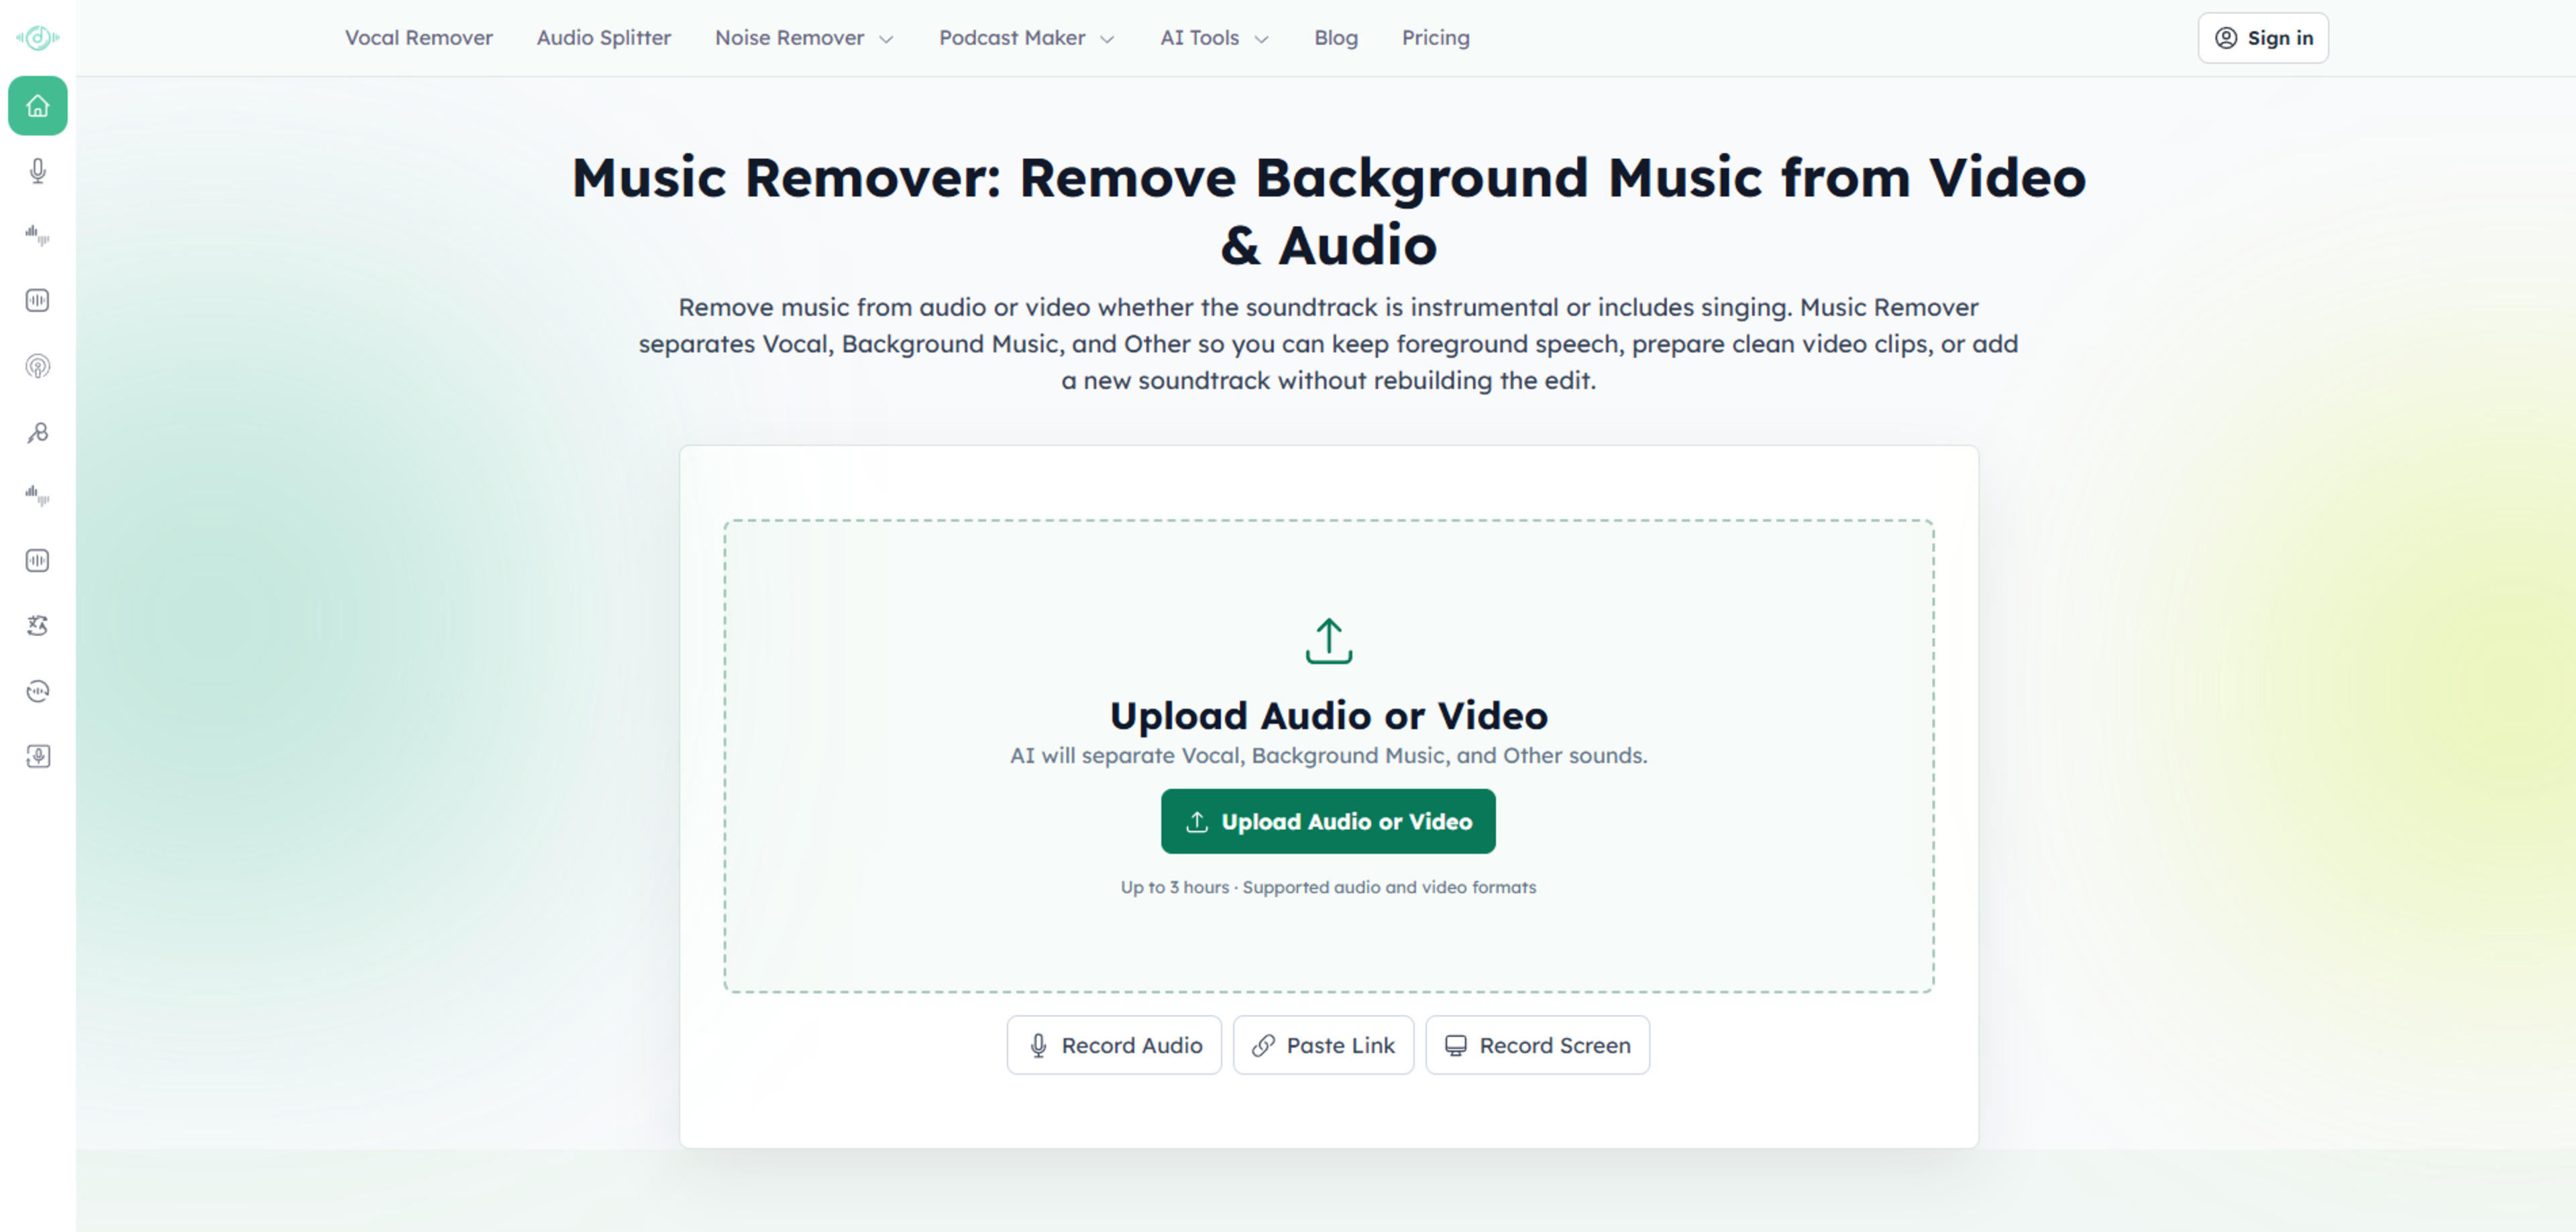2576x1232 pixels.
Task: Click the large upload arrow icon
Action: (1329, 641)
